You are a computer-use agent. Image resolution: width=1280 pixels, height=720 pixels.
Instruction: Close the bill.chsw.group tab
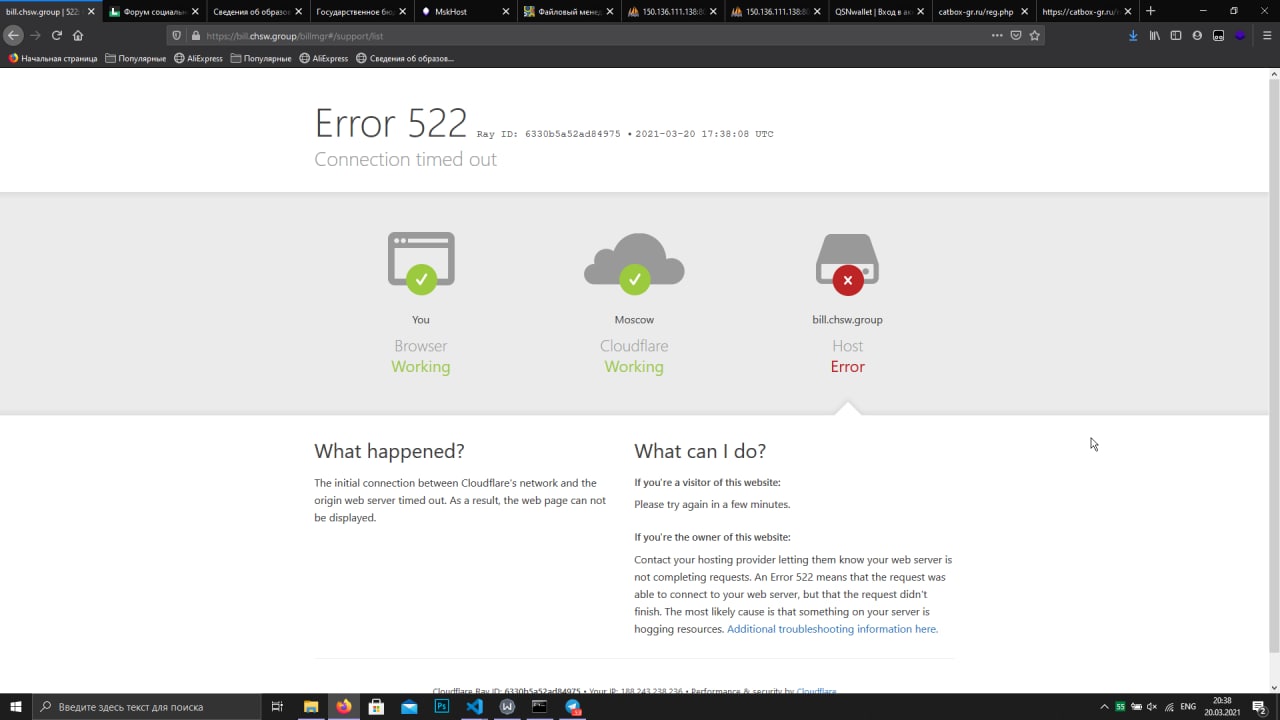(x=91, y=12)
